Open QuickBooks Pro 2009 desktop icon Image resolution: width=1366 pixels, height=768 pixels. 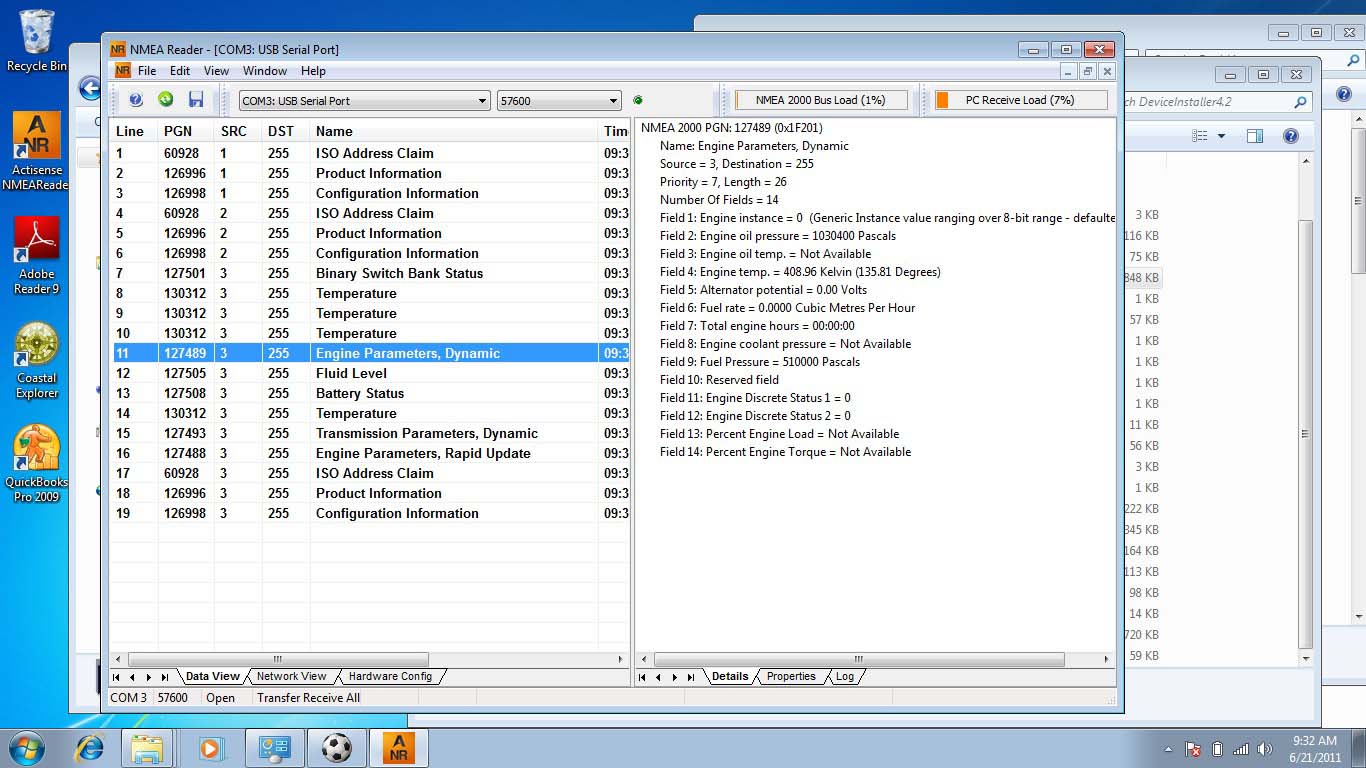click(x=37, y=463)
